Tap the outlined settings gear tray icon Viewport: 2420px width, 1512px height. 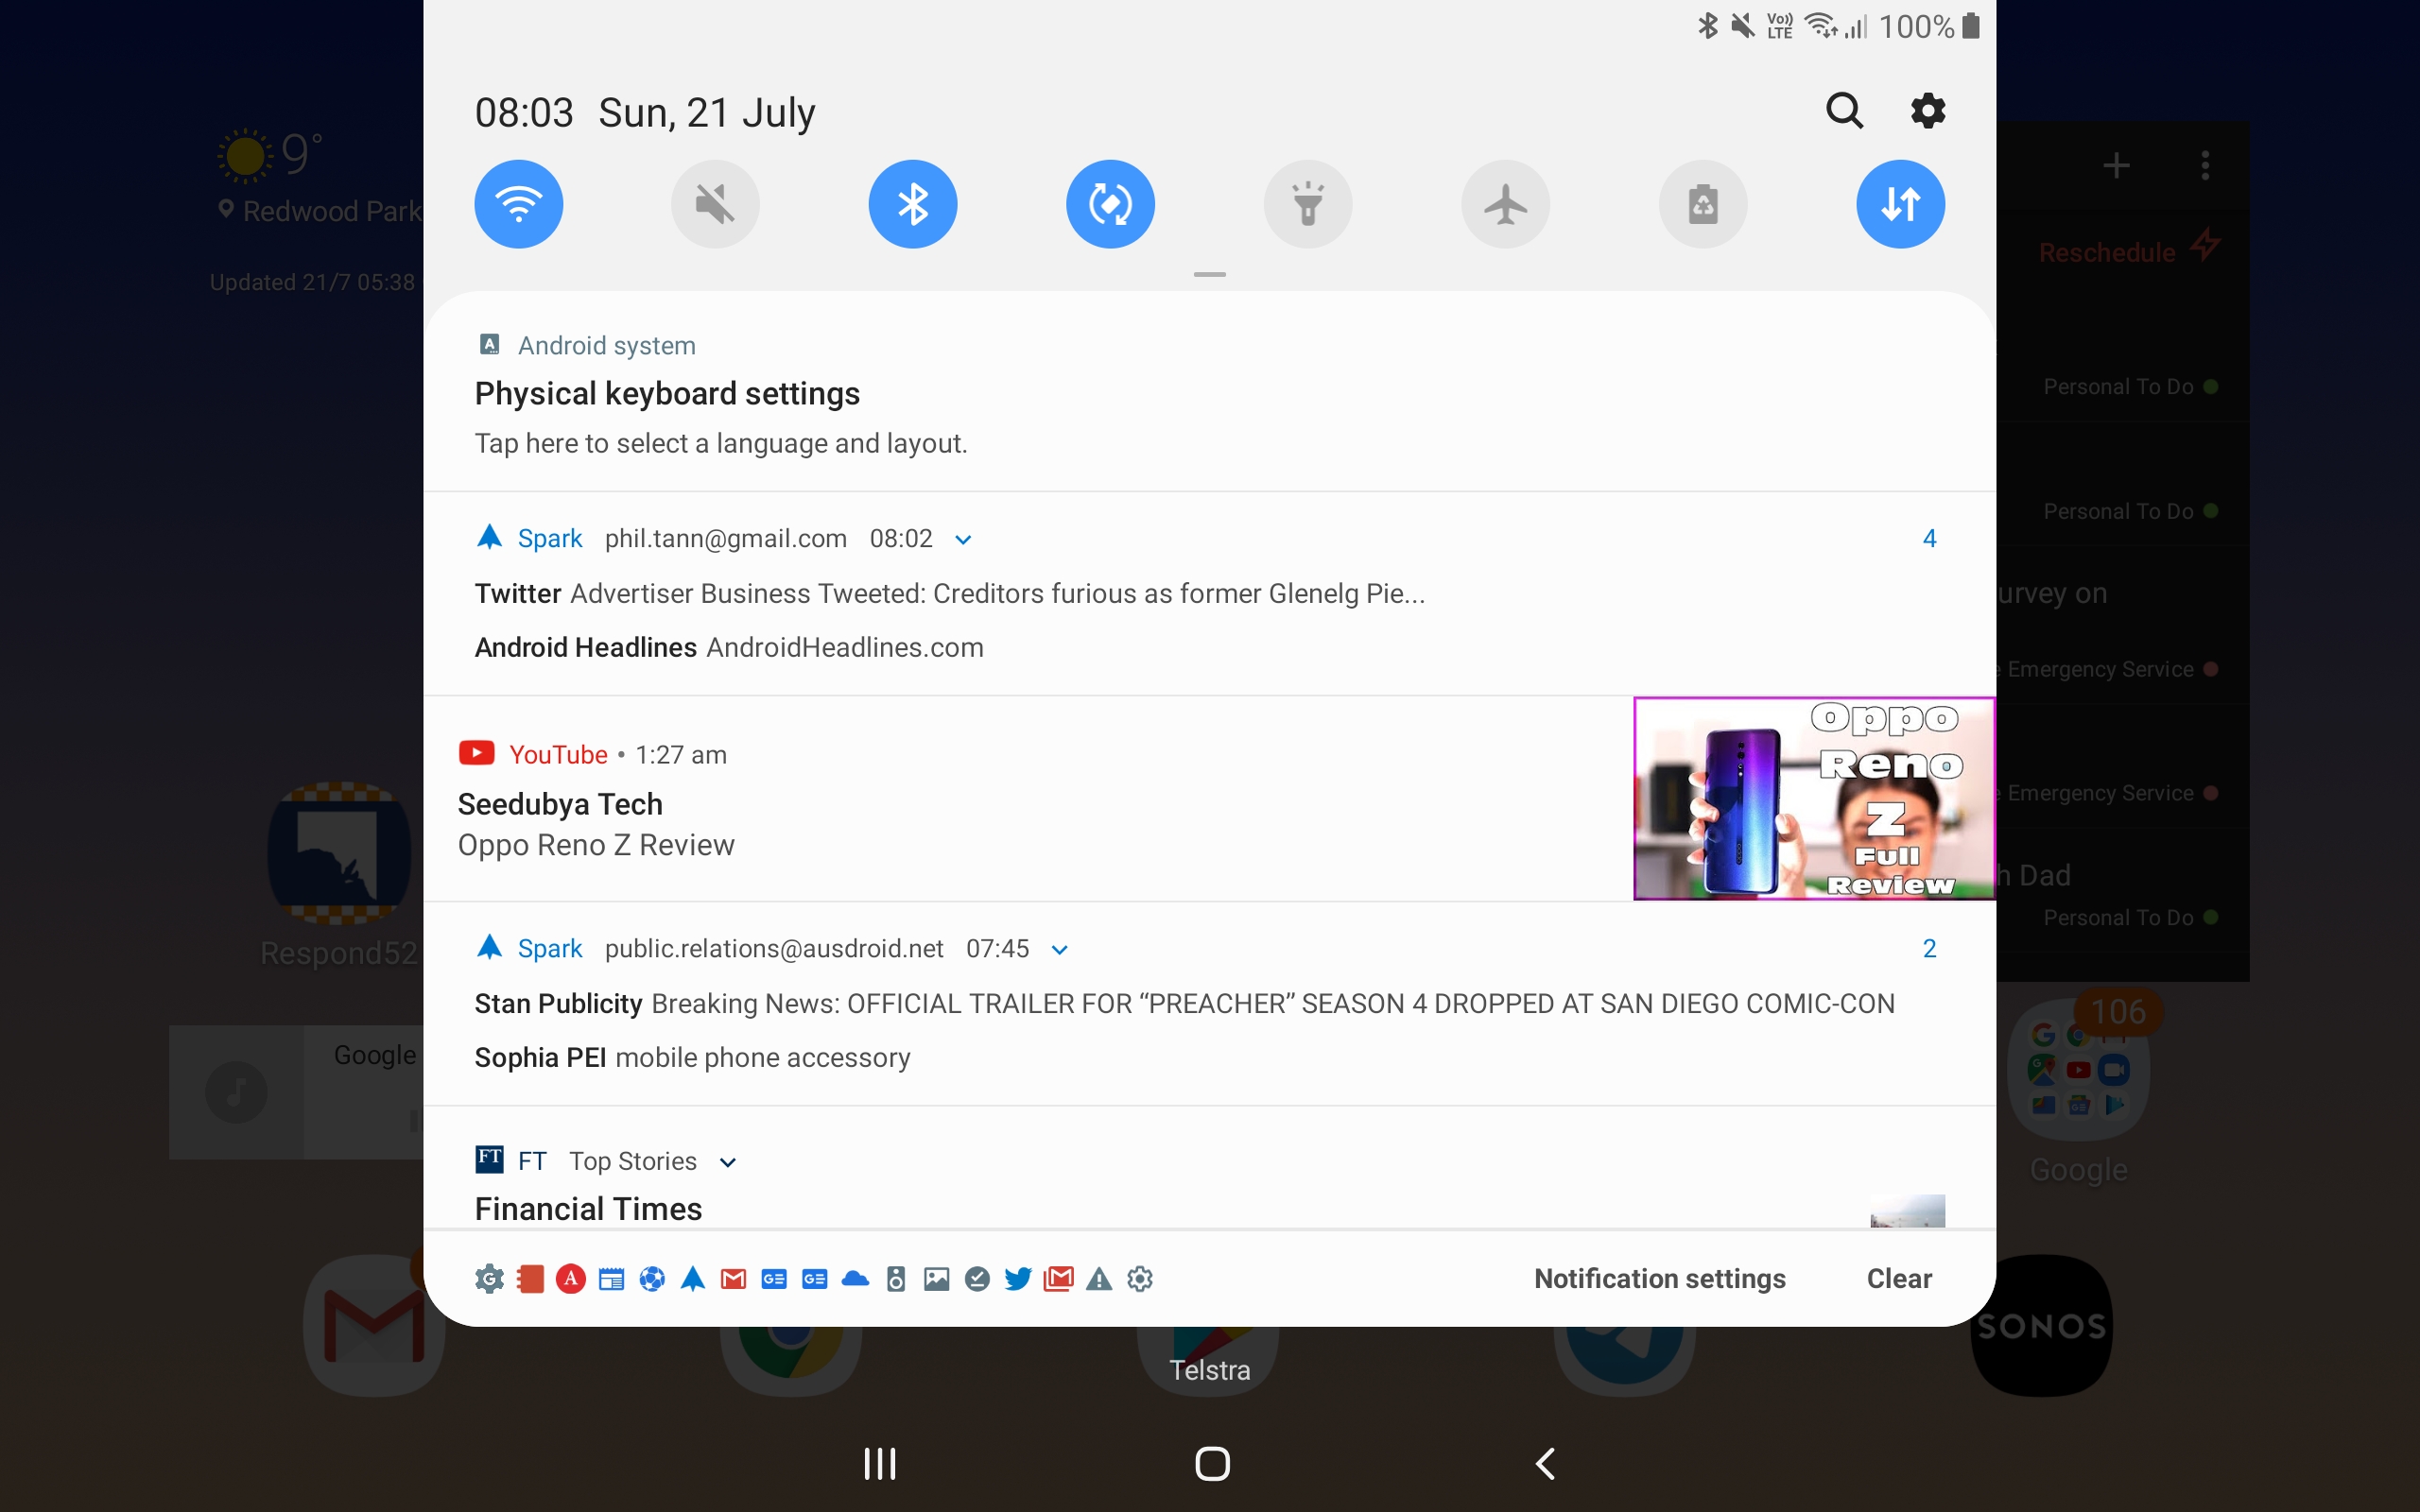[x=1140, y=1279]
